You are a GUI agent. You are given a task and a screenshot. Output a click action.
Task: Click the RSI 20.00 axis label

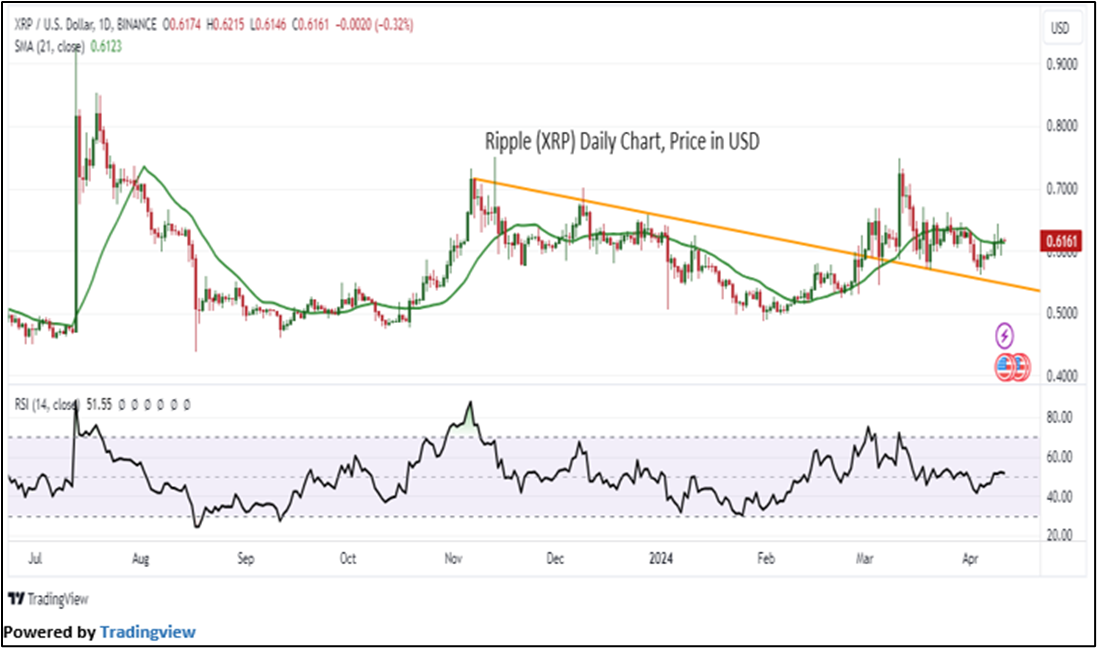(x=1059, y=535)
